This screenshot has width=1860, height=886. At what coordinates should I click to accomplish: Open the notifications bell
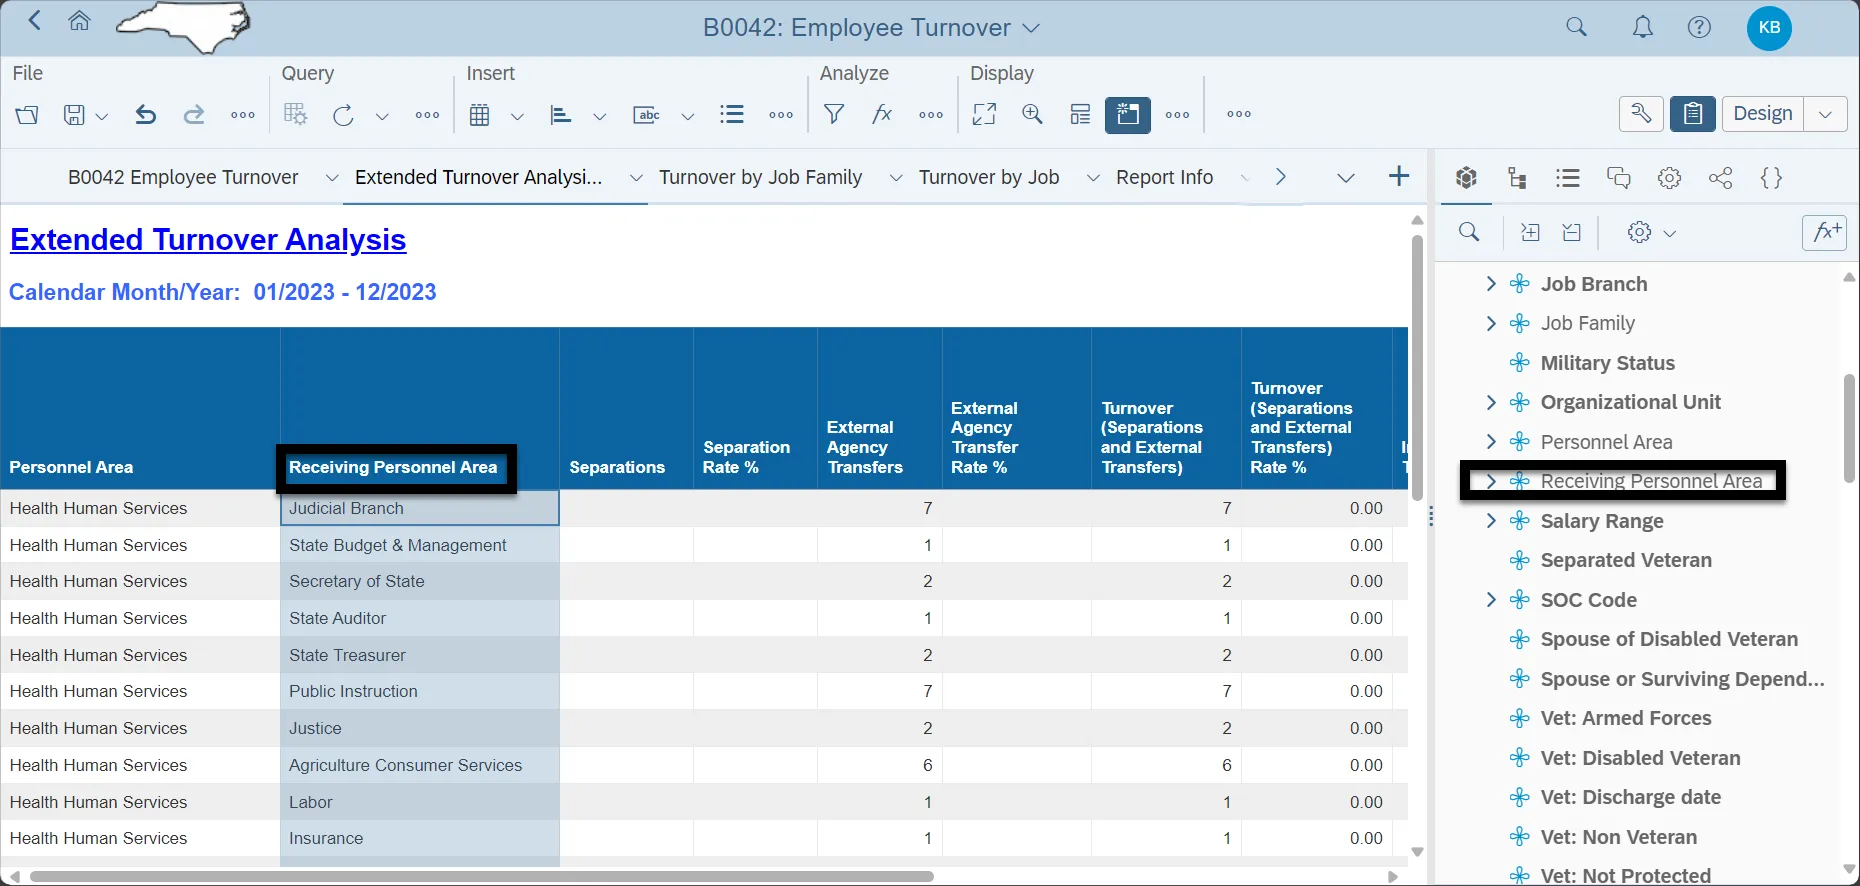pos(1642,28)
